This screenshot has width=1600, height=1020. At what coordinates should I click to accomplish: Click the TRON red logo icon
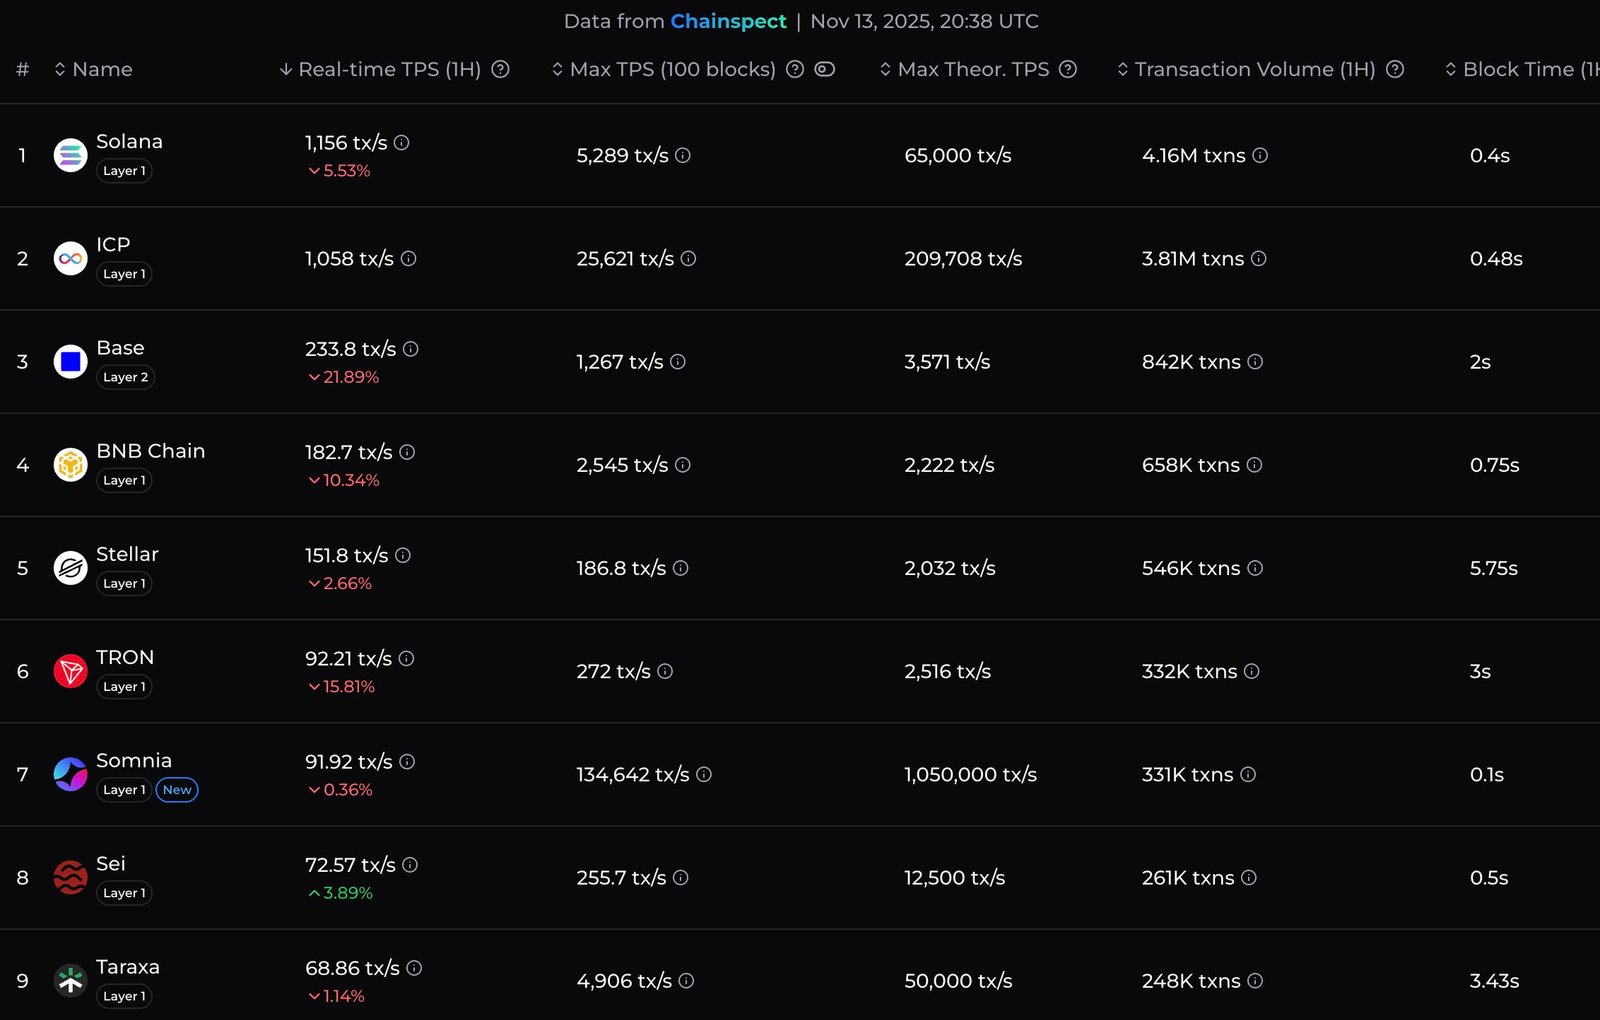point(70,671)
